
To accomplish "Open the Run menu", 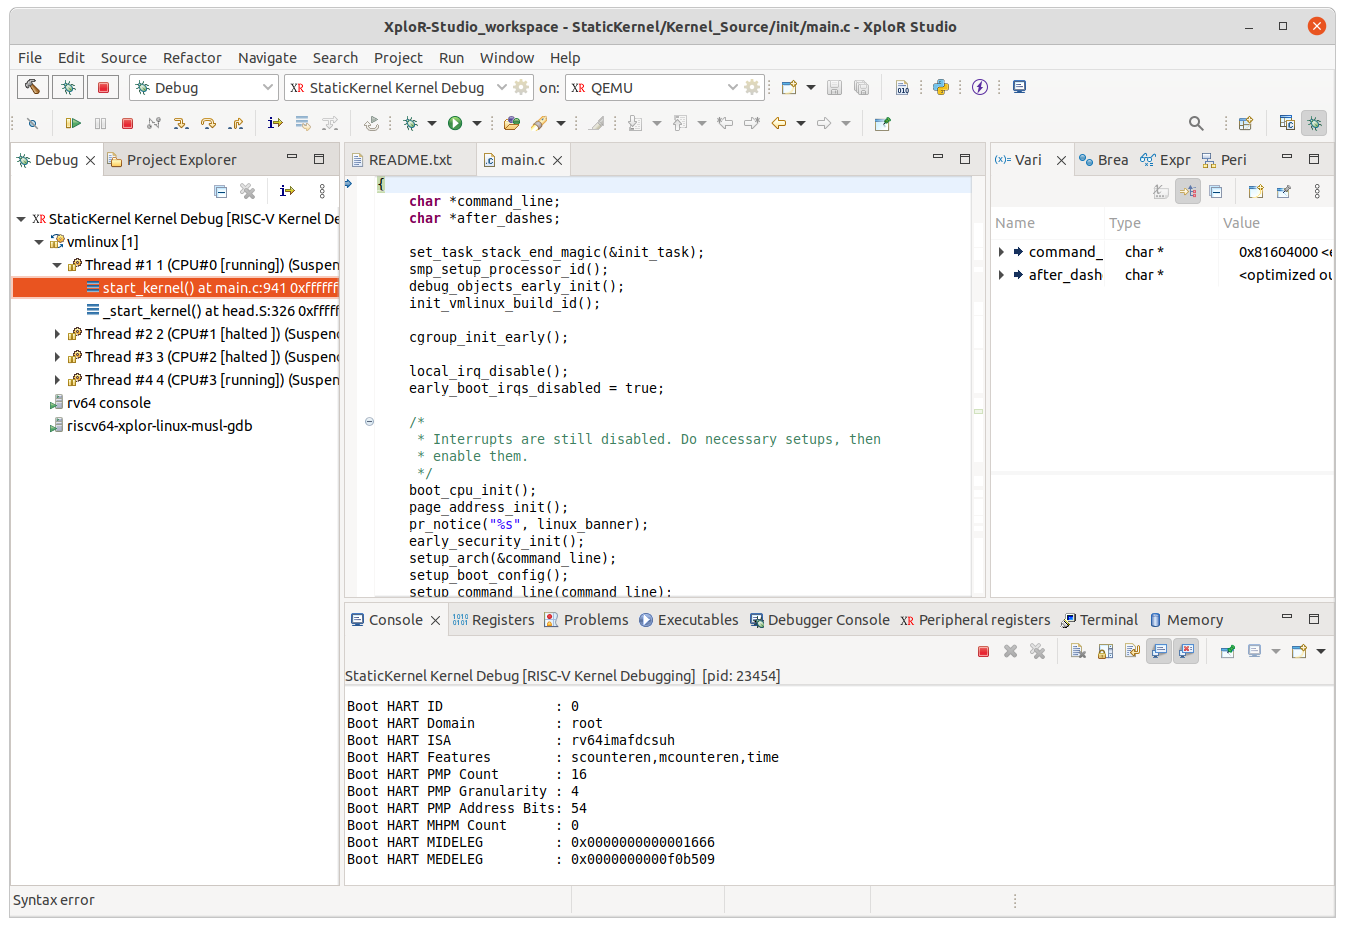I will point(451,58).
